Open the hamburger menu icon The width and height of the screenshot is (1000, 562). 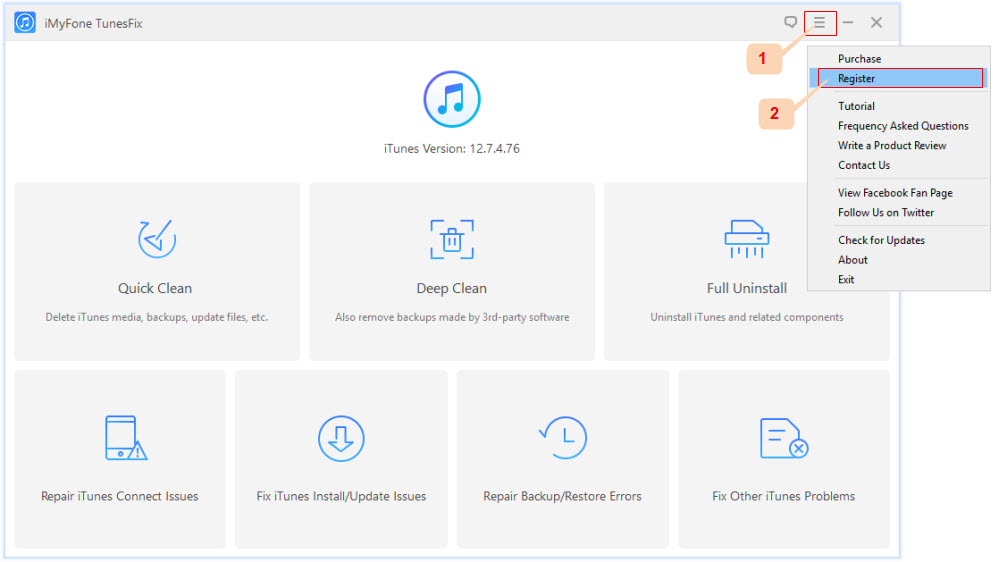(x=820, y=23)
